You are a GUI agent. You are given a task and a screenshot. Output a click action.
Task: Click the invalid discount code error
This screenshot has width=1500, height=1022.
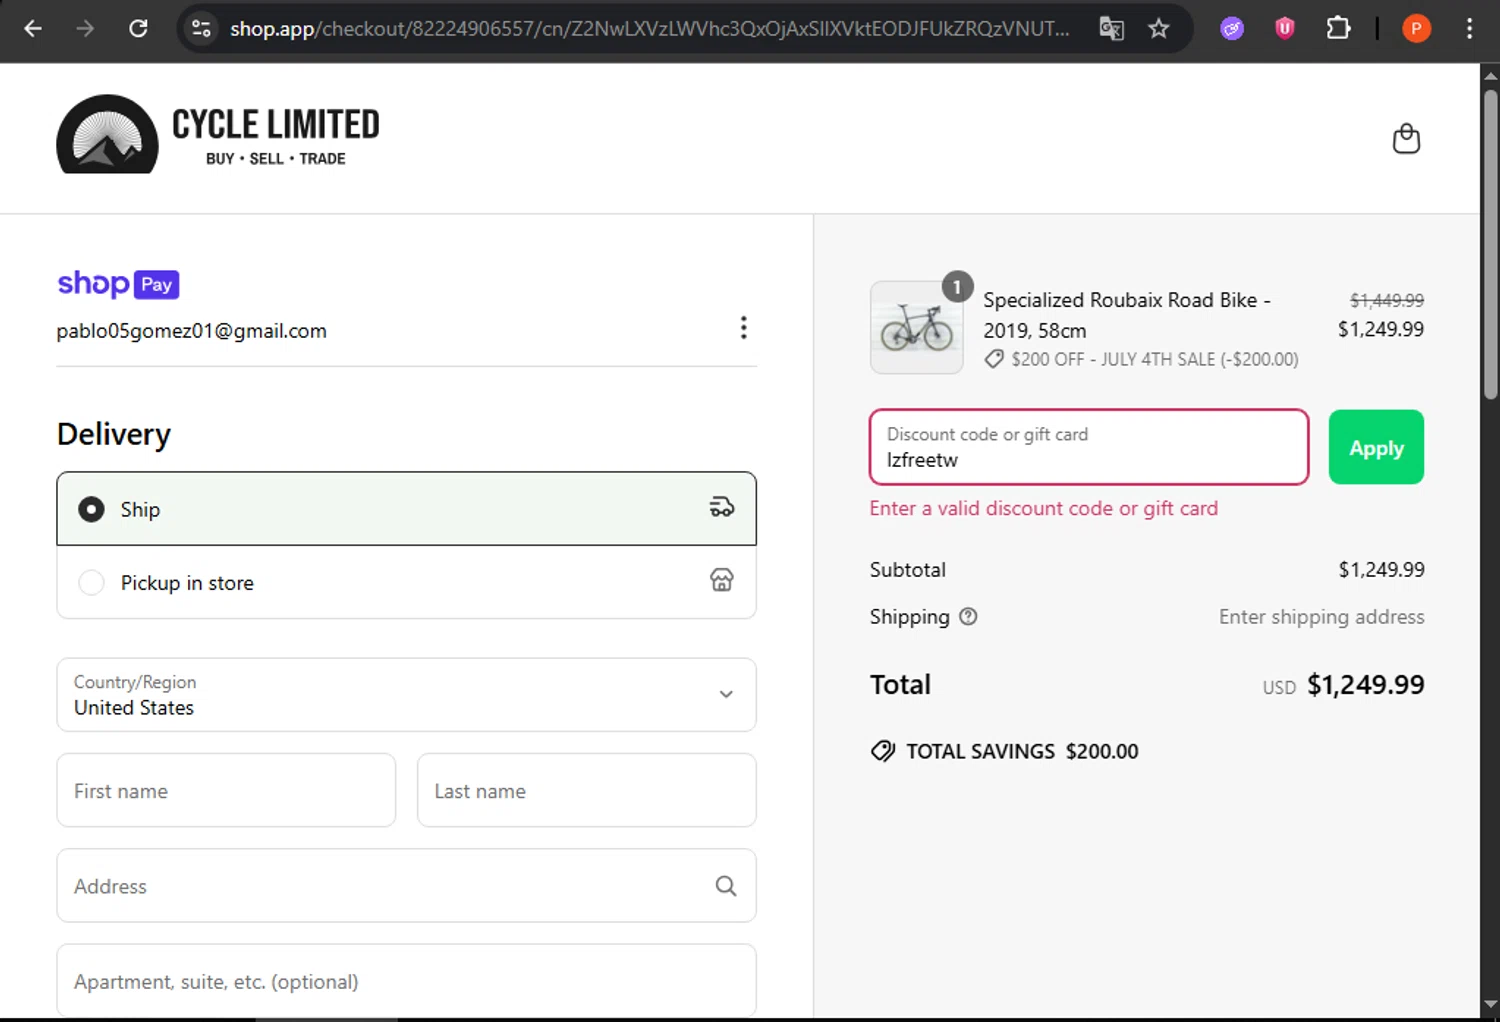tap(1044, 508)
